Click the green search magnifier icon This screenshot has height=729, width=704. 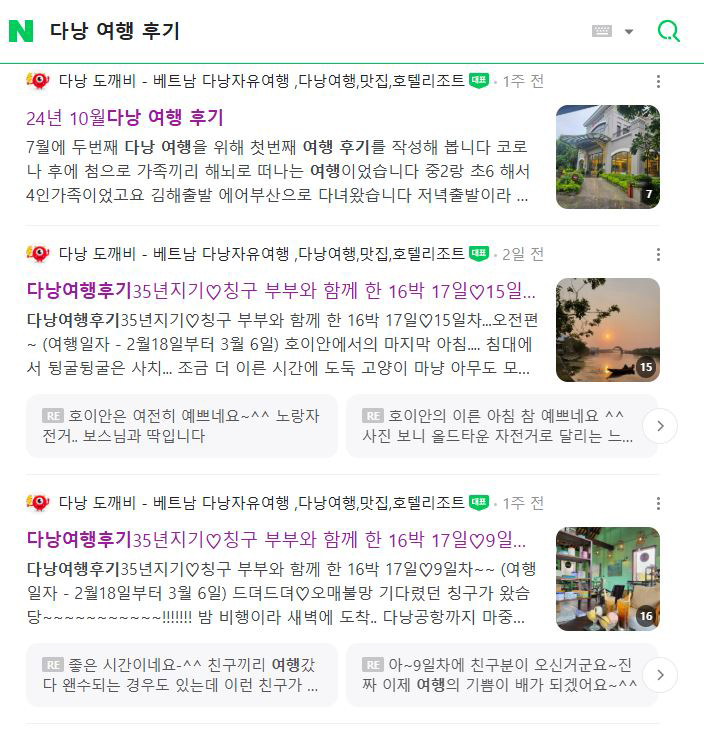668,31
